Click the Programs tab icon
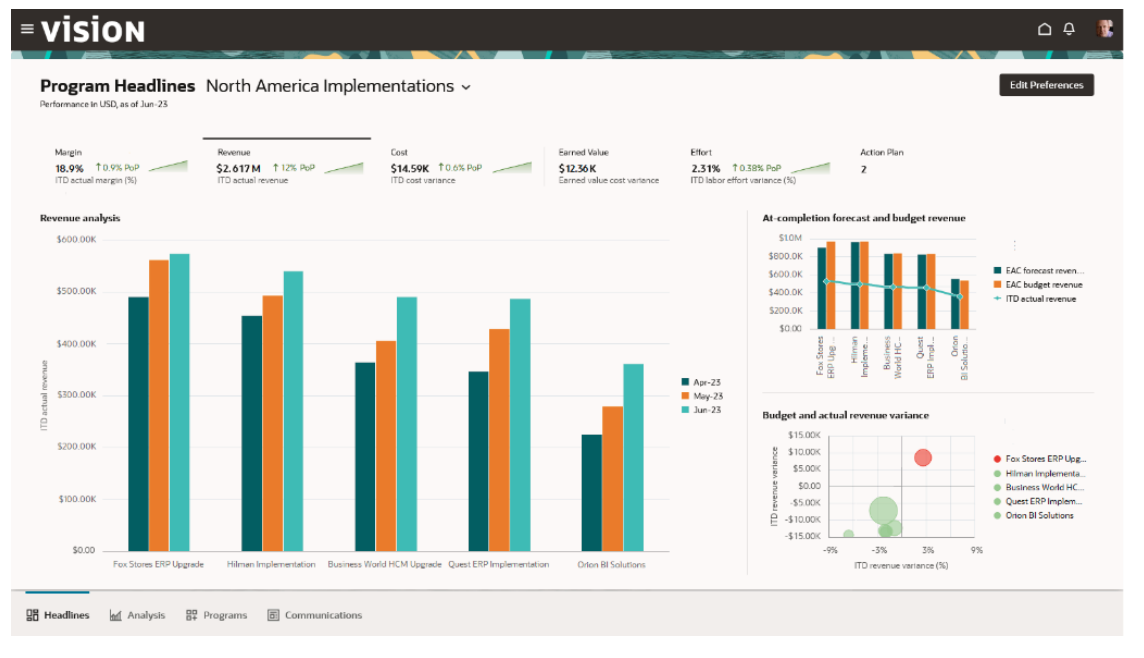Image resolution: width=1144 pixels, height=658 pixels. 191,615
